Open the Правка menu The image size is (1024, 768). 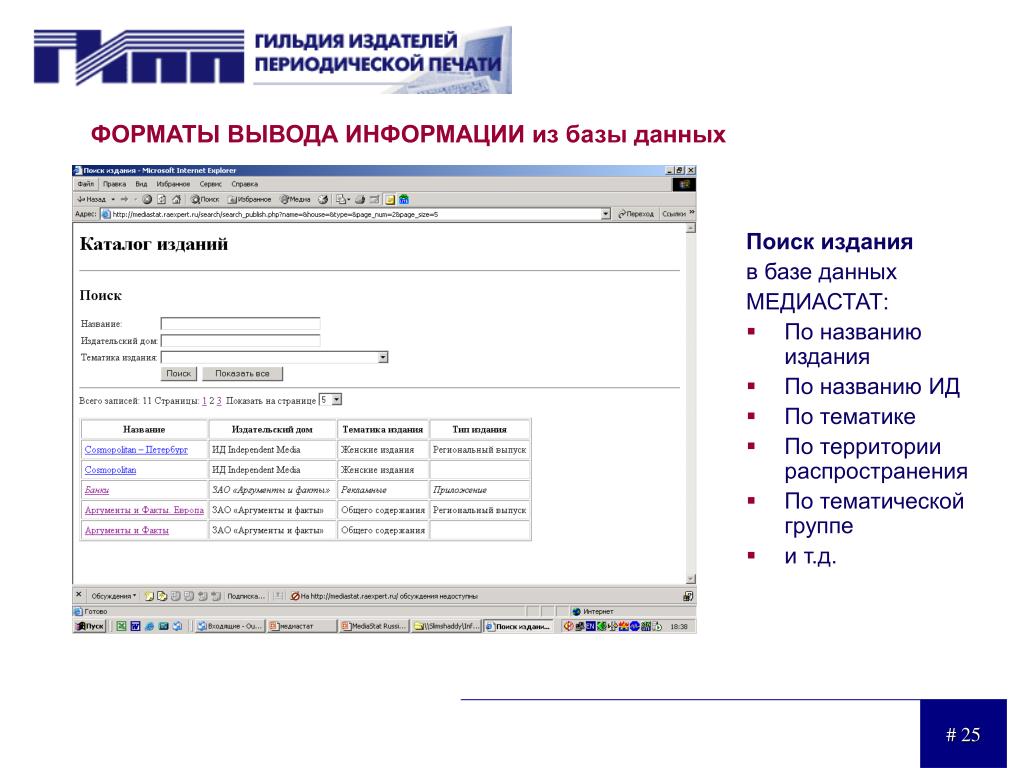(x=114, y=184)
